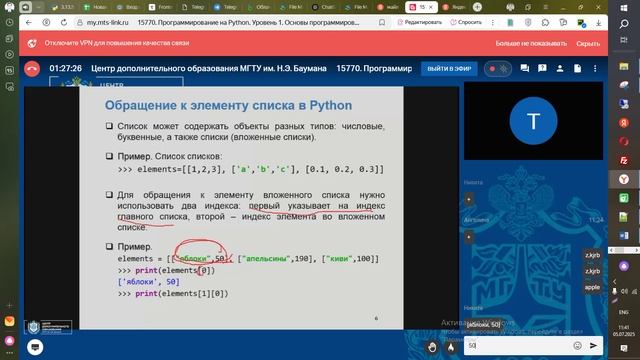
Task: Go back with the browser back arrow
Action: pos(29,22)
